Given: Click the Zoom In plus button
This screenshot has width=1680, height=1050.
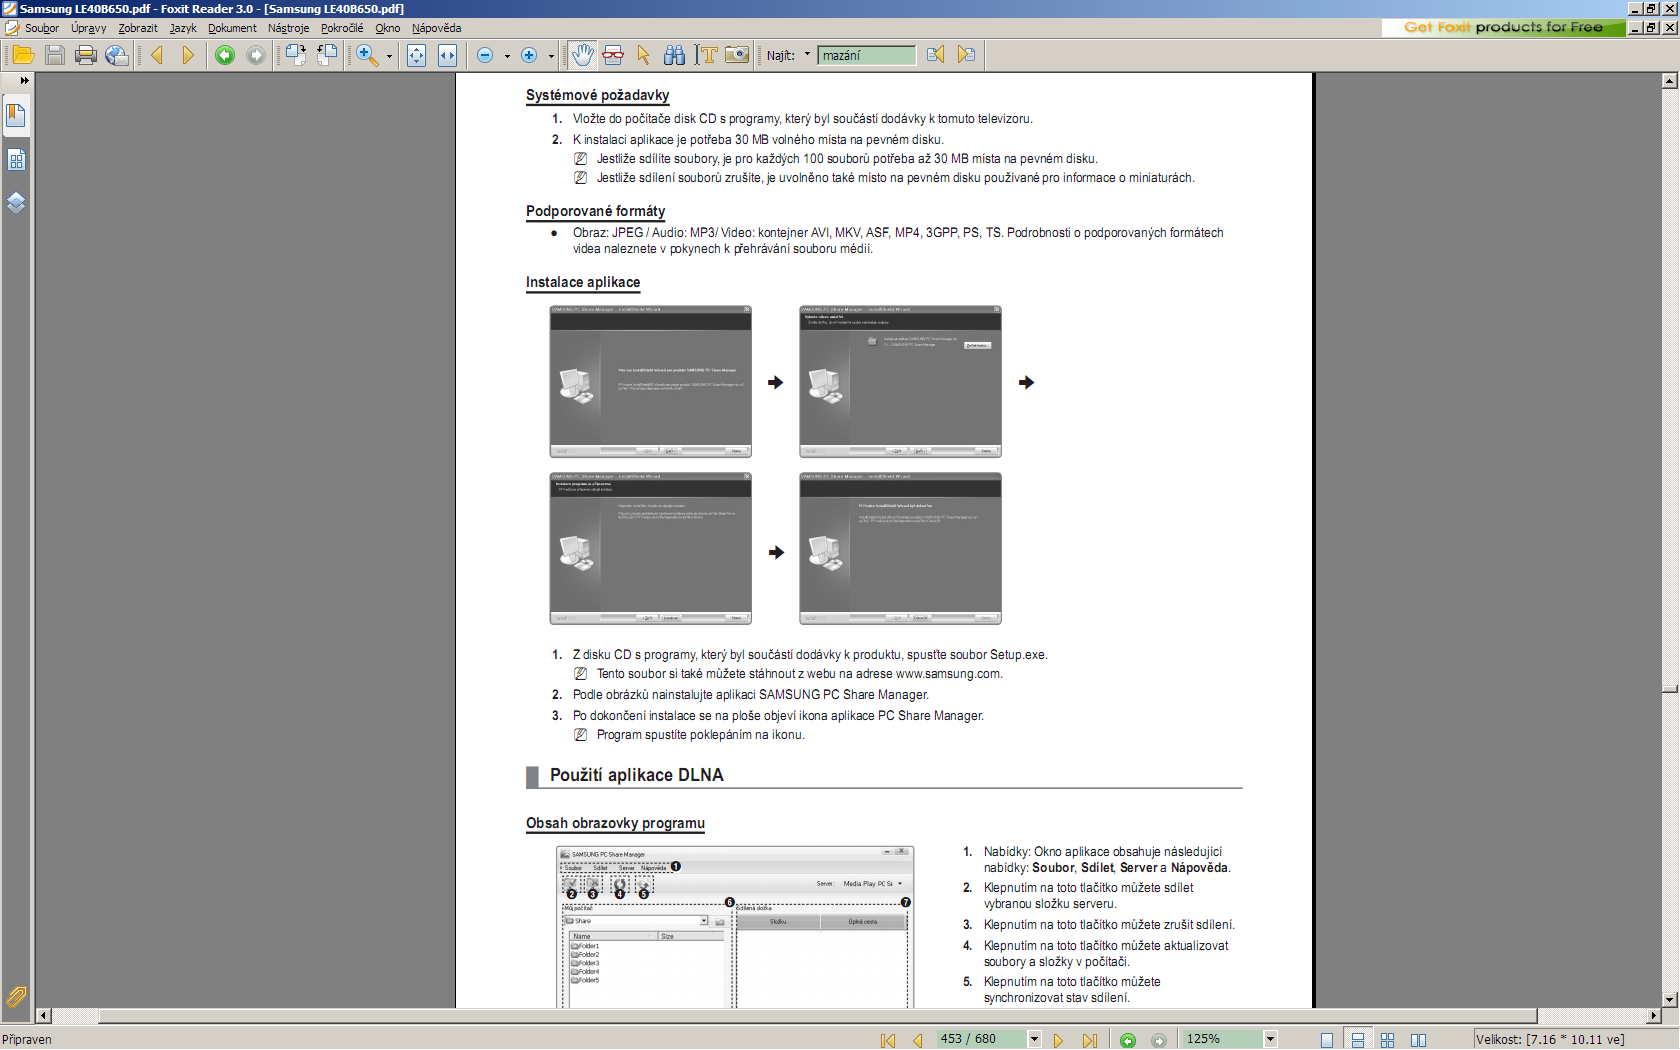Looking at the screenshot, I should click(529, 55).
